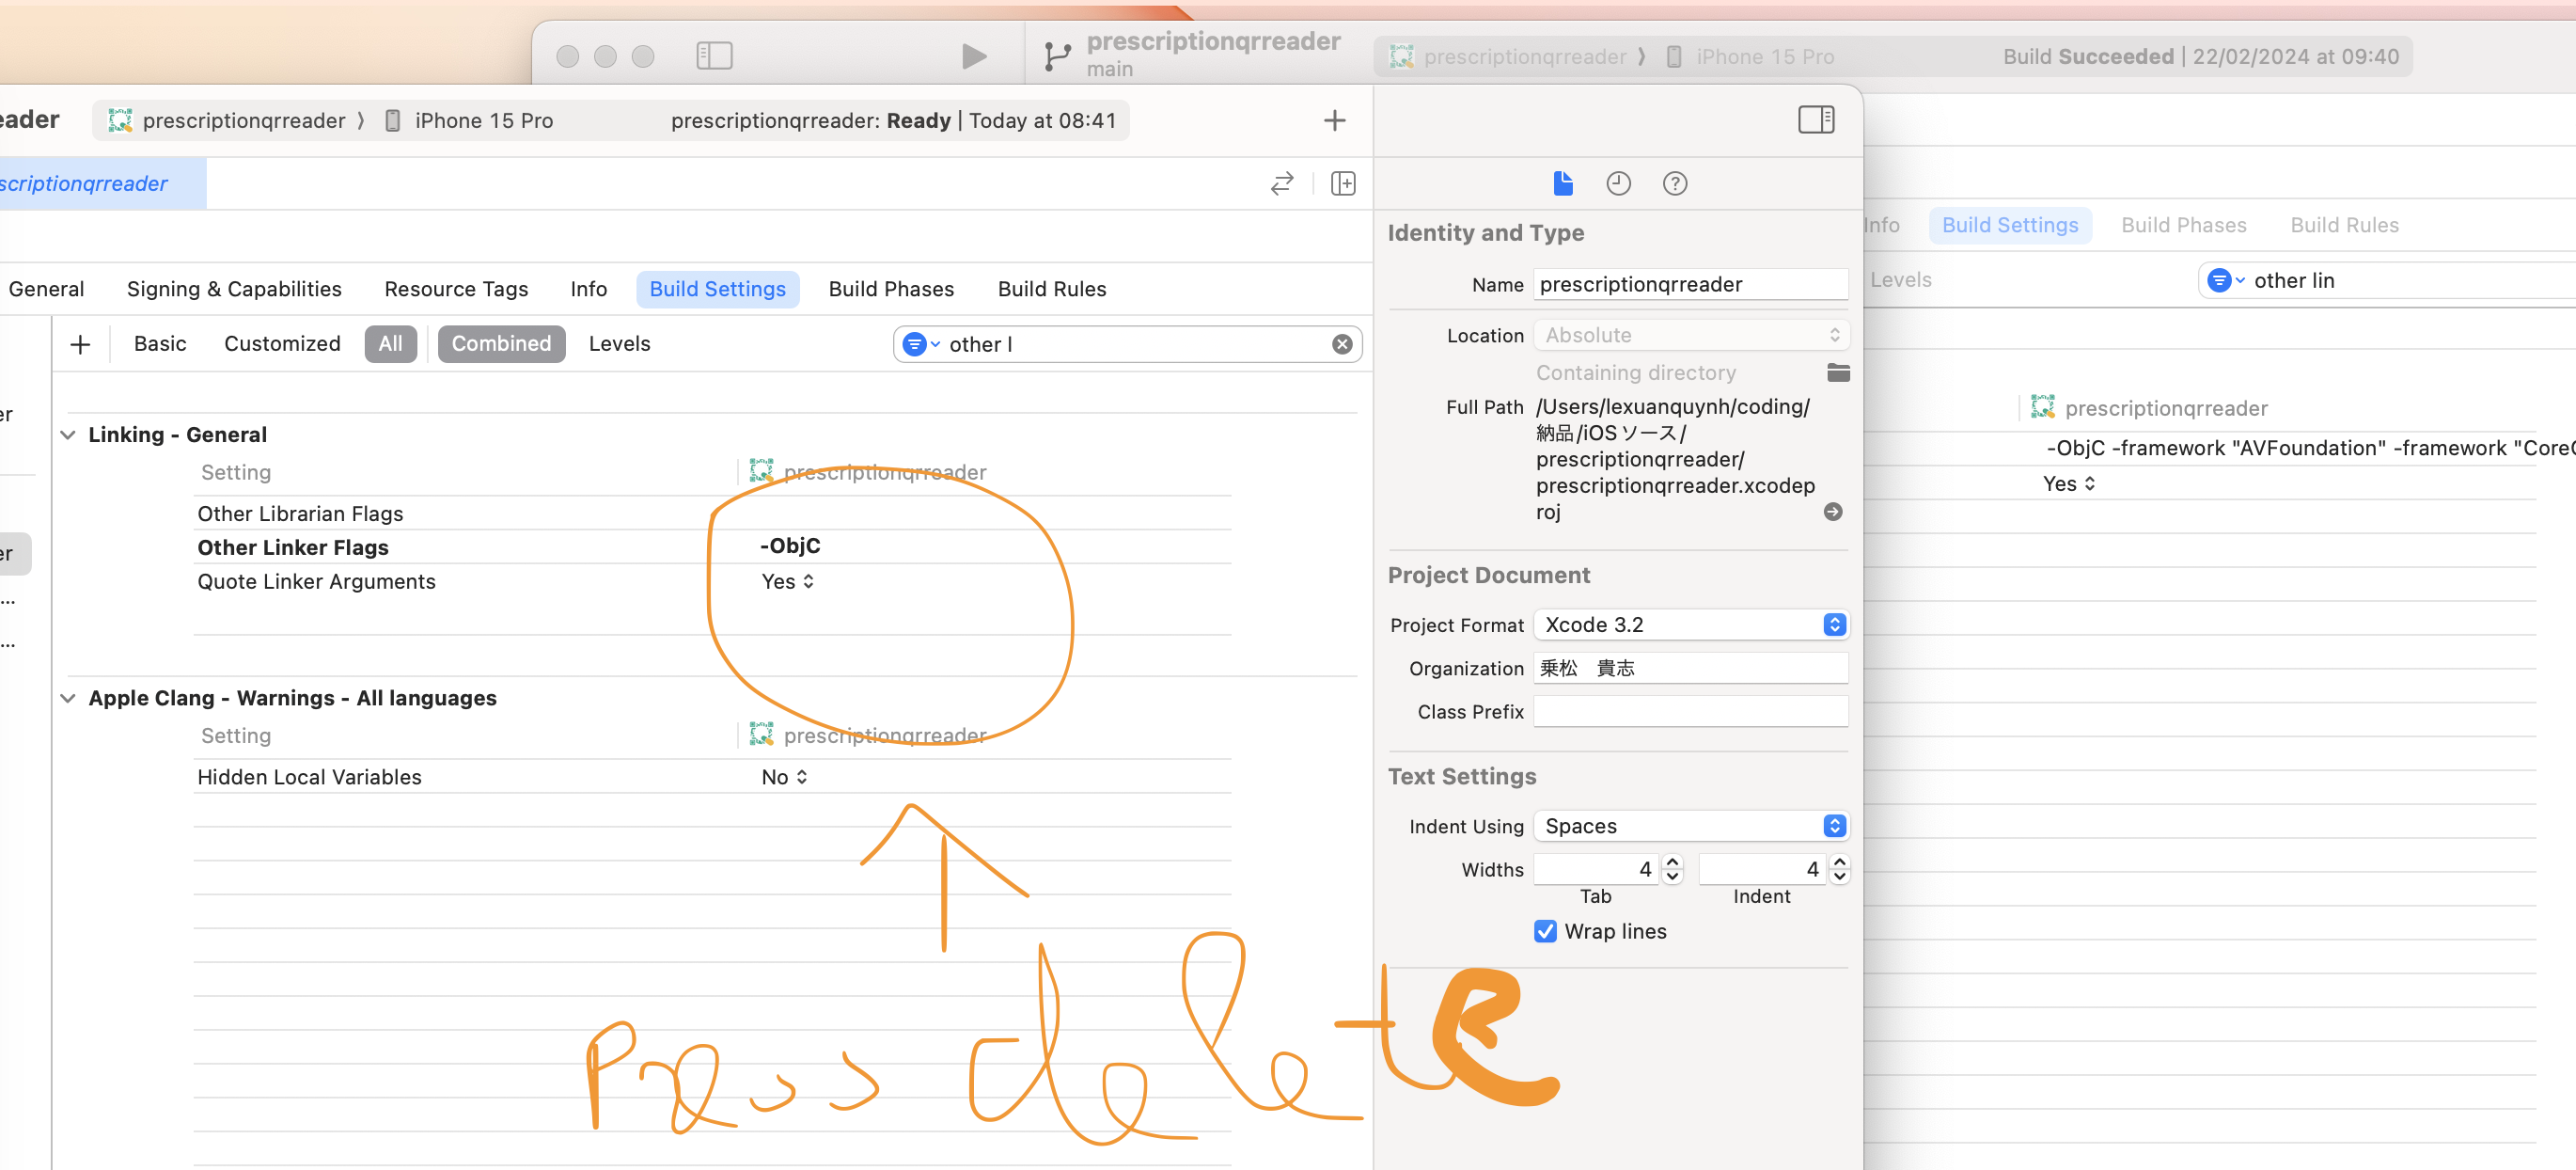The width and height of the screenshot is (2576, 1170).
Task: Hide the inspector panel toggle icon
Action: 1815,120
